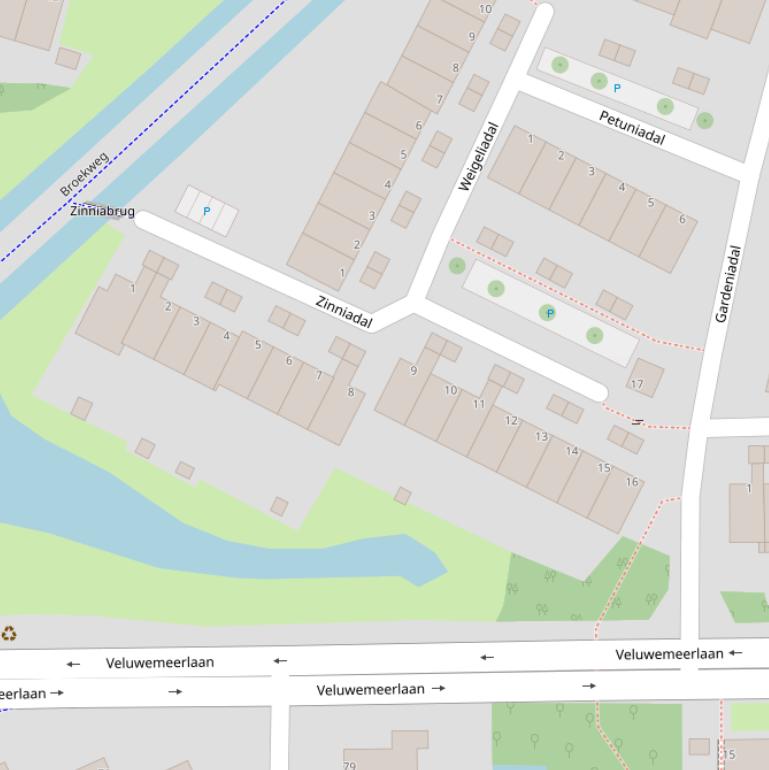Select house number 9 on Zinniadal

413,371
